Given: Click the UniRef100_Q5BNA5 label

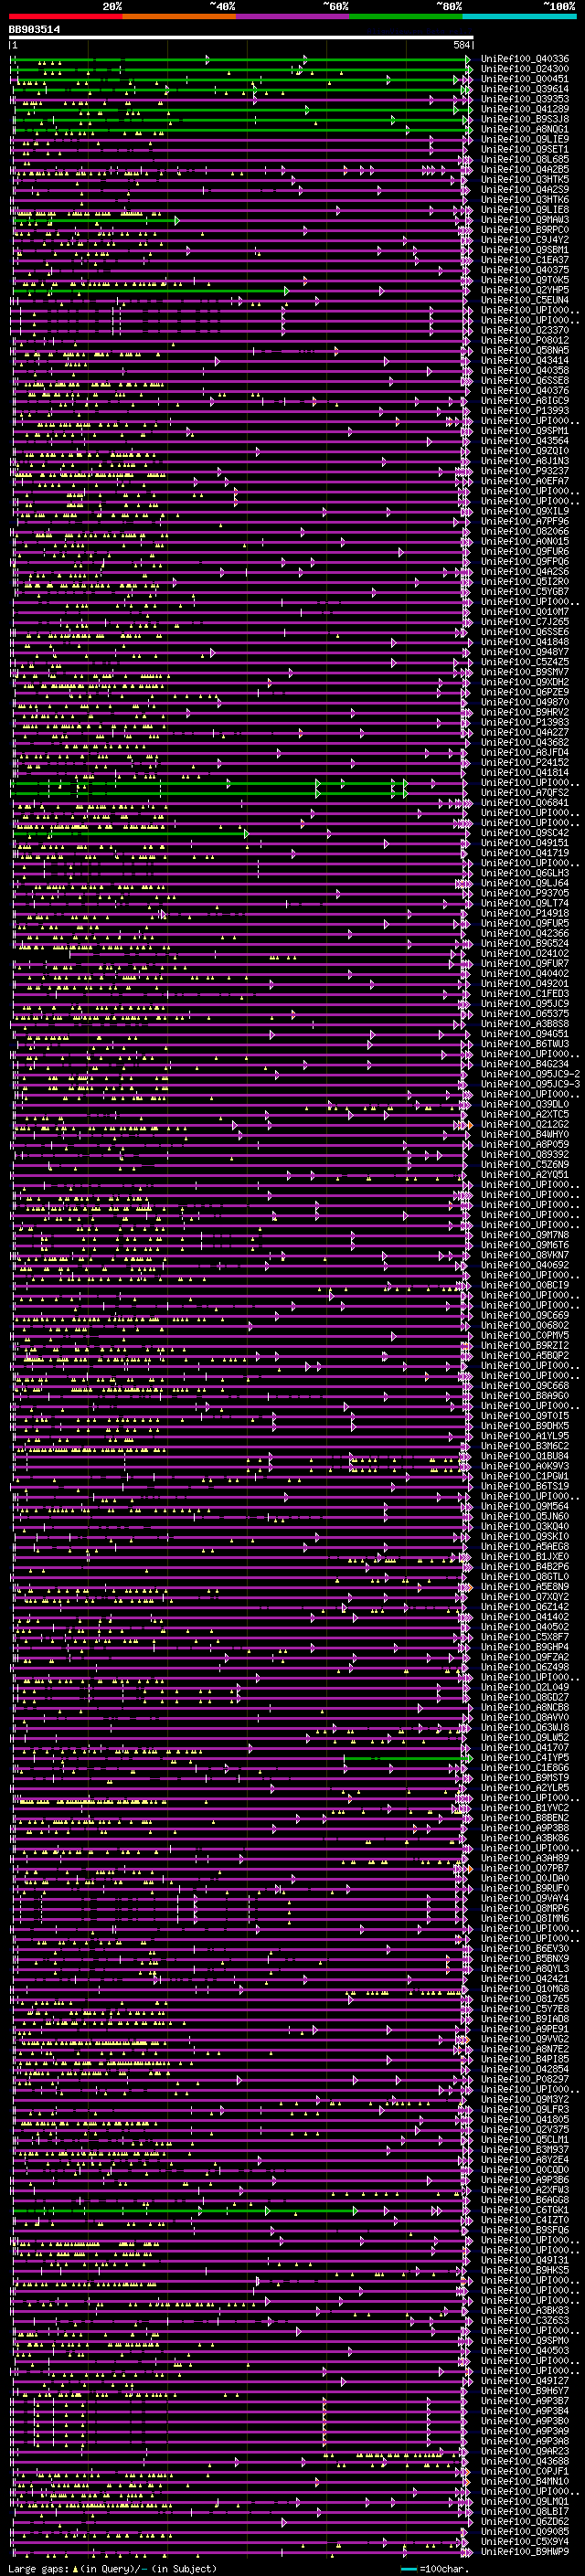Looking at the screenshot, I should [525, 351].
